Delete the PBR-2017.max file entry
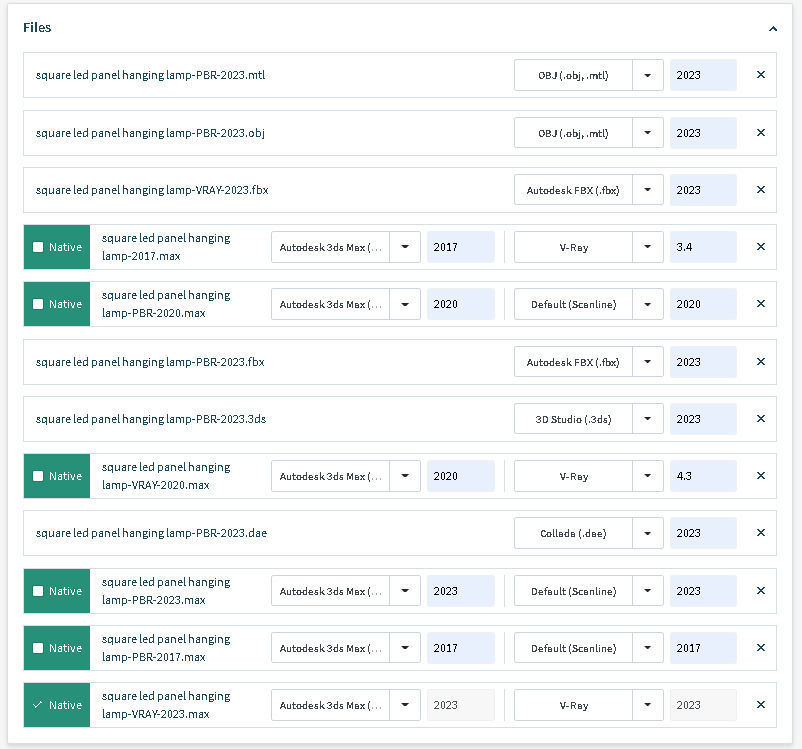 click(760, 648)
